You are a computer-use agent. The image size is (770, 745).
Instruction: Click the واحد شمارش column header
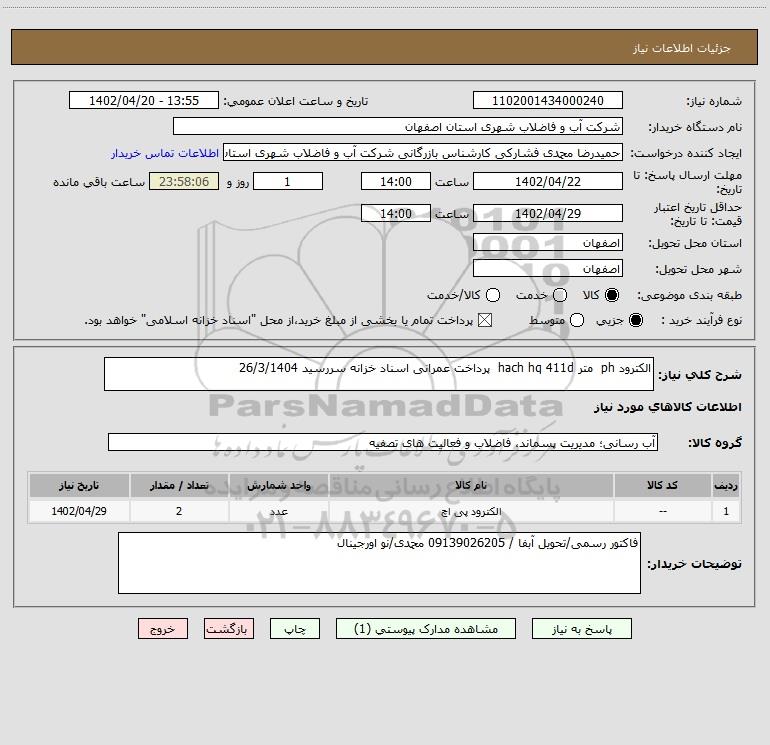[278, 485]
